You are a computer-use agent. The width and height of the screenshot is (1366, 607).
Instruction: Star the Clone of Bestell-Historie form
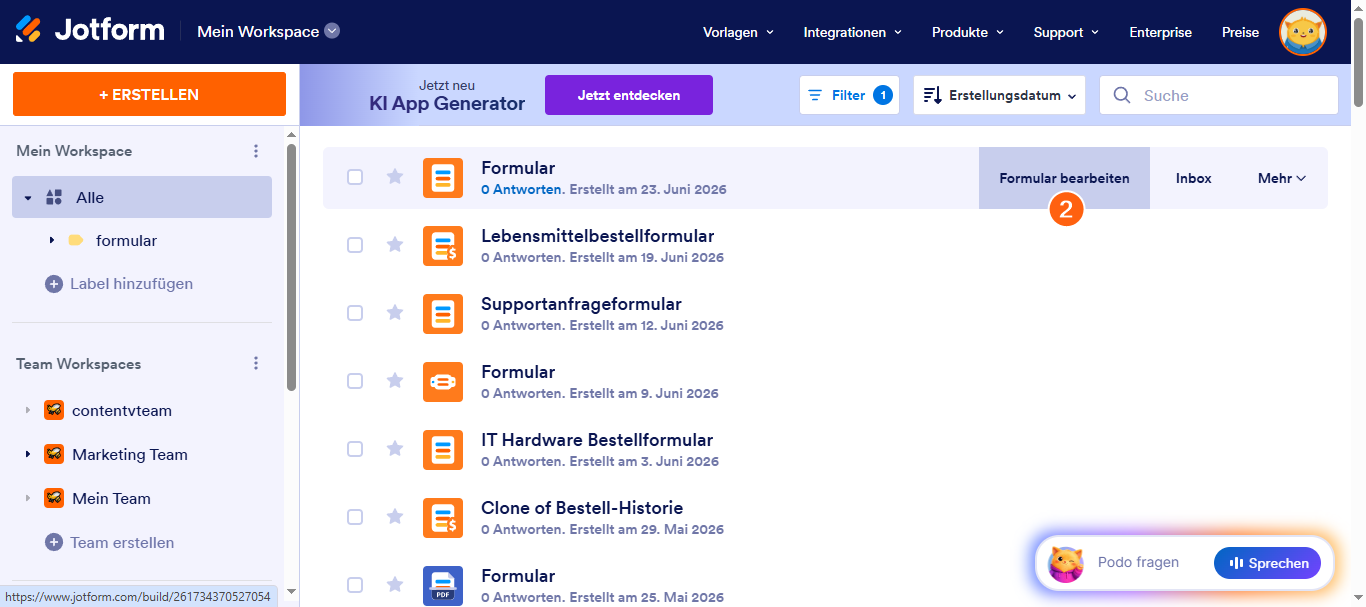pyautogui.click(x=395, y=517)
